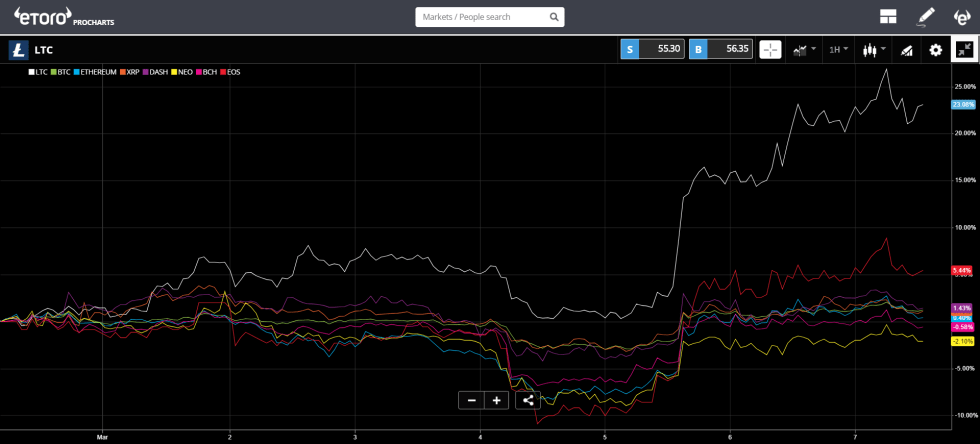Click the magnifier icon in search box
This screenshot has height=444, width=980.
[x=554, y=17]
